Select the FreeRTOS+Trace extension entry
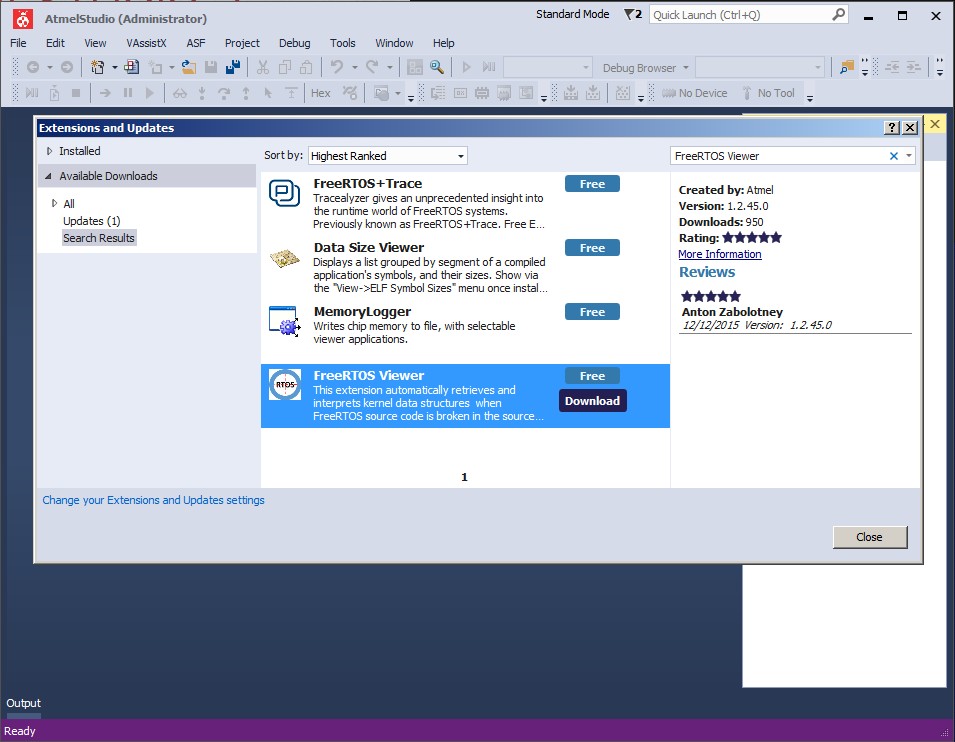This screenshot has height=742, width=955. [x=465, y=204]
